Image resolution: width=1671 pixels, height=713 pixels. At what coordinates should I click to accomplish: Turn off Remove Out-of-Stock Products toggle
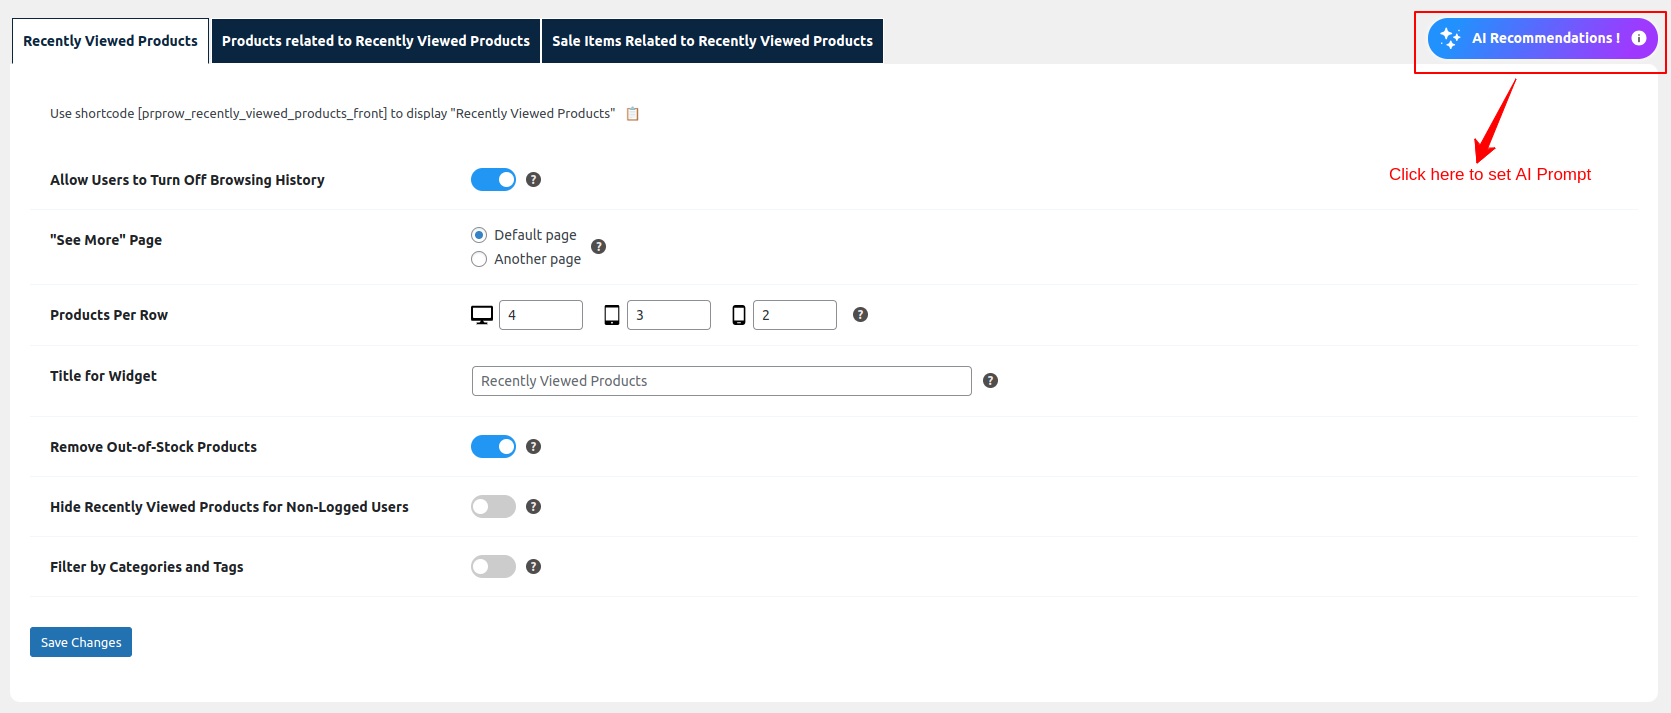493,447
